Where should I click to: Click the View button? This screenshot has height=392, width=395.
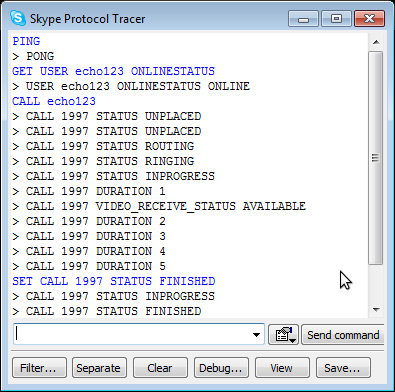click(282, 368)
